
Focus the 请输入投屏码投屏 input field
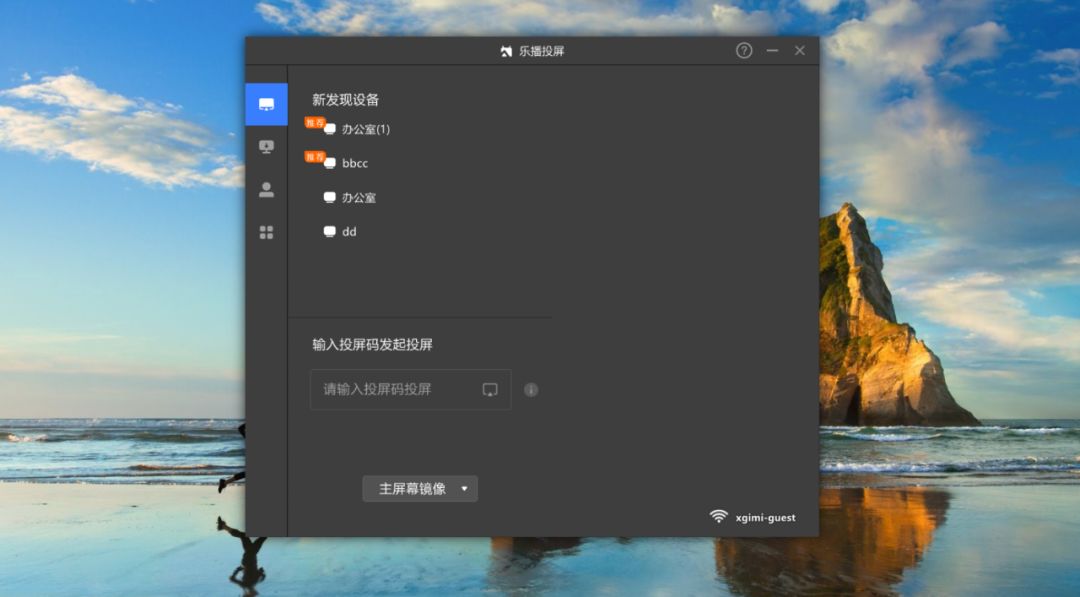(395, 390)
